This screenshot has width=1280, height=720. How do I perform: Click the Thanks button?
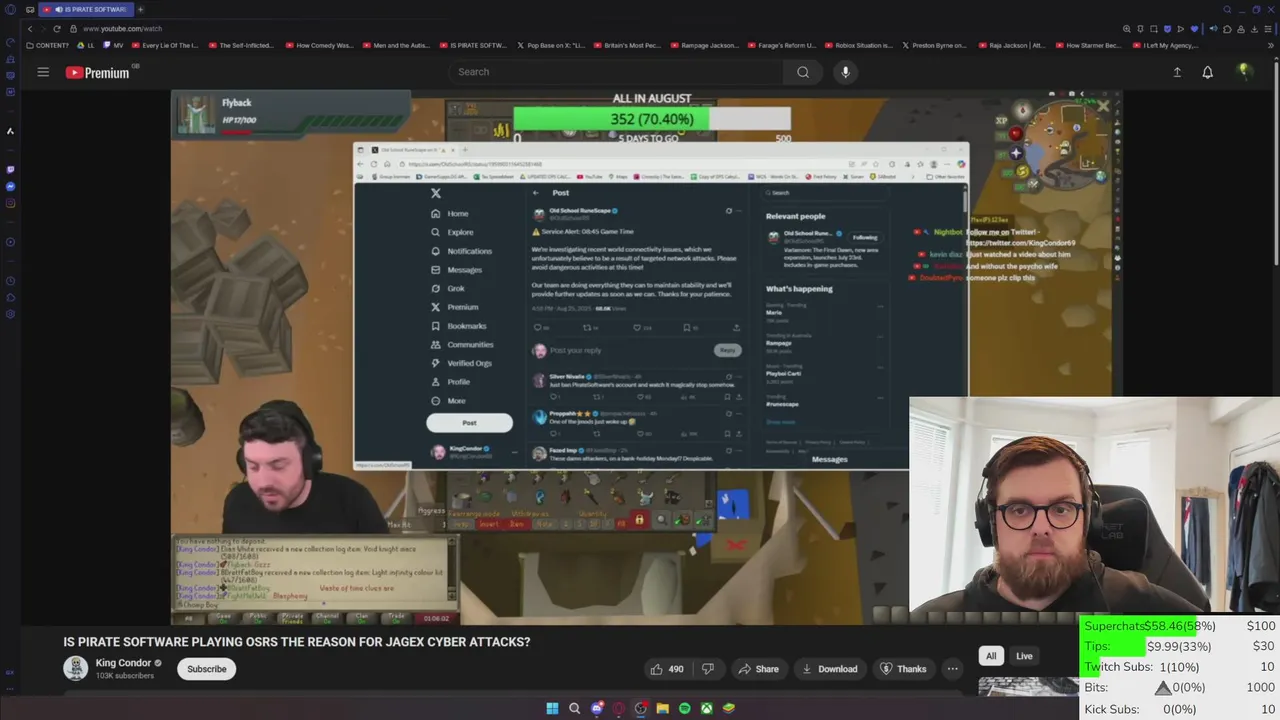pyautogui.click(x=903, y=669)
